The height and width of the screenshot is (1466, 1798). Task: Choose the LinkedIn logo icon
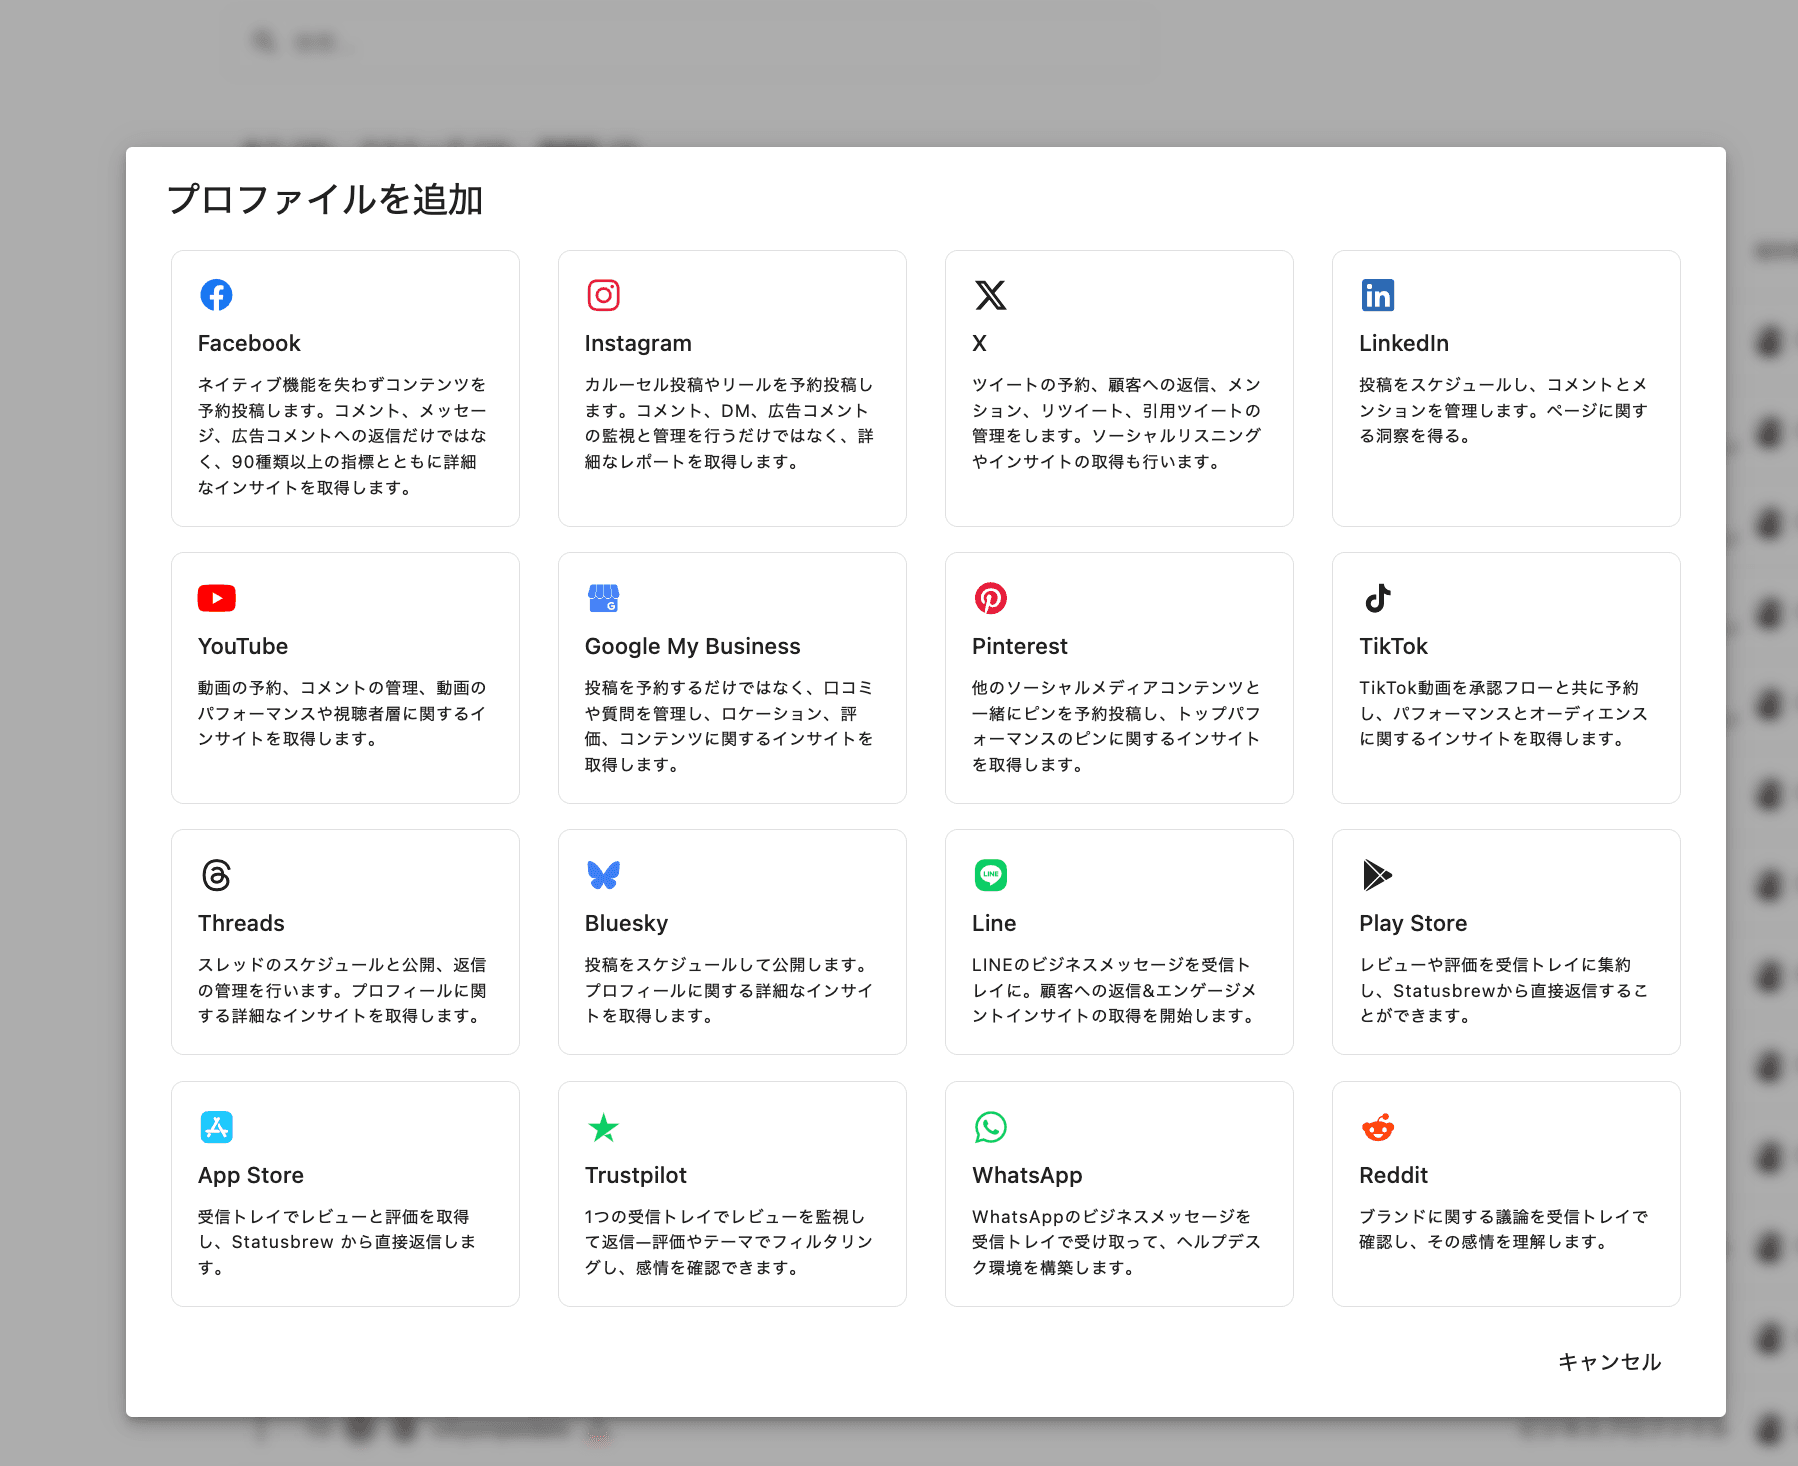click(1377, 295)
